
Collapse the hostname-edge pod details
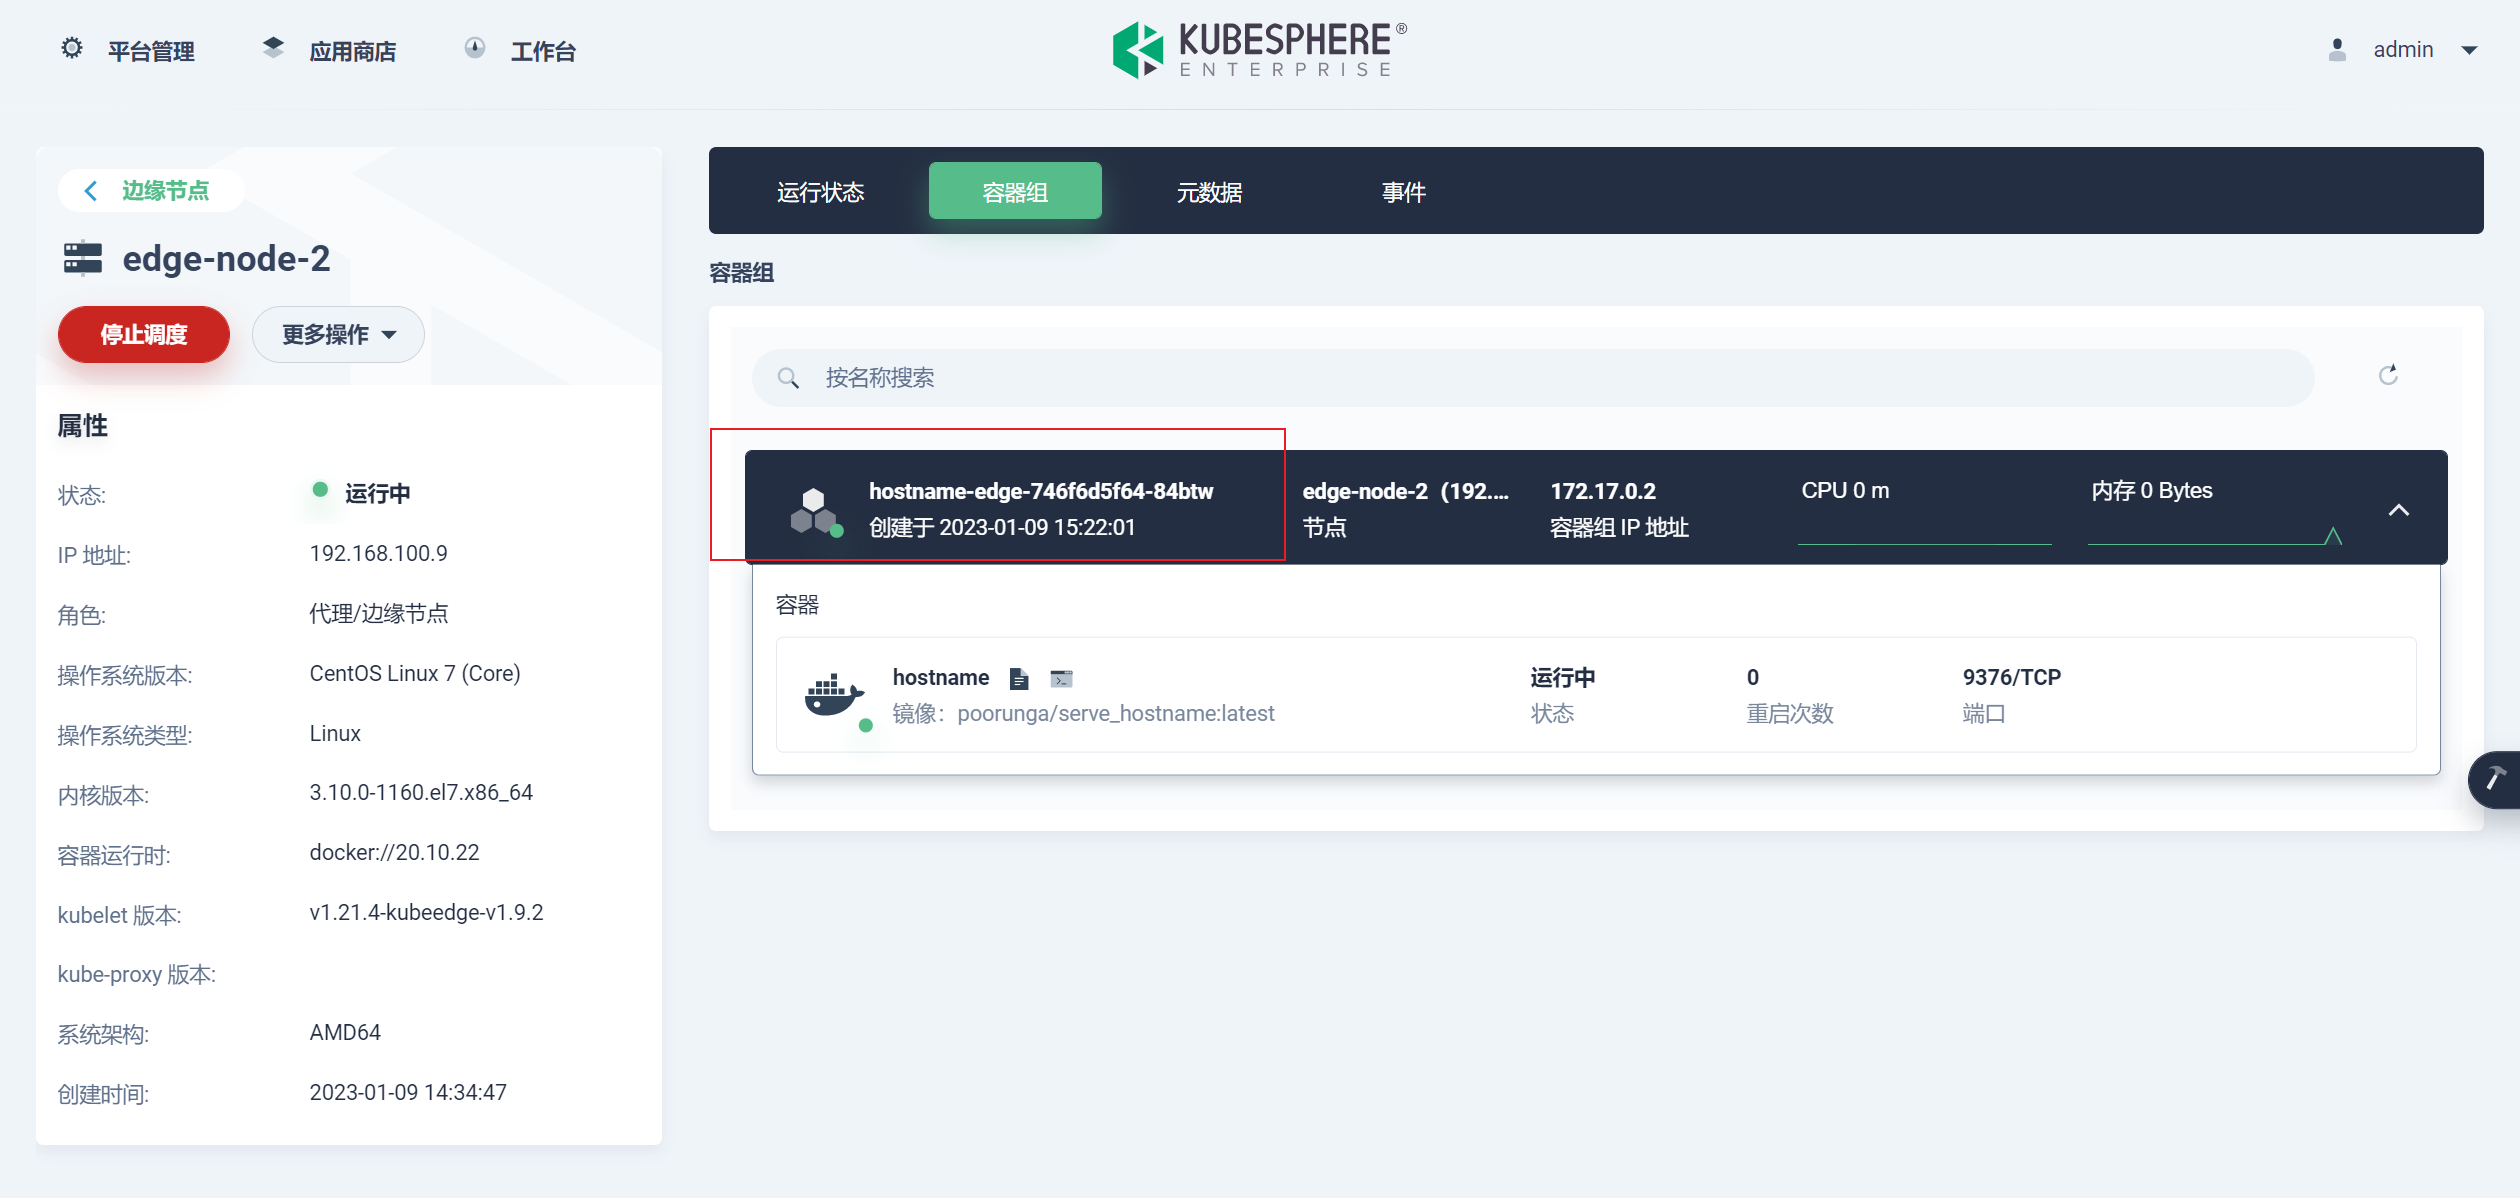[2399, 508]
